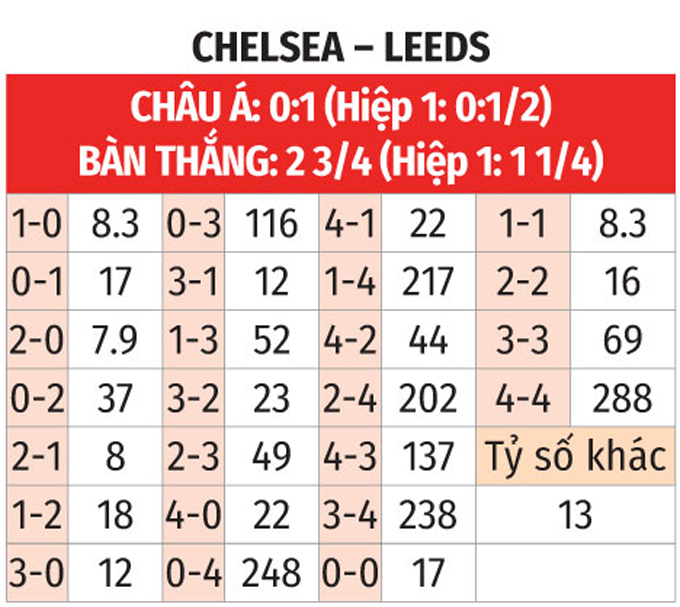Click the 217 odds value
Image resolution: width=680 pixels, height=607 pixels.
(427, 283)
